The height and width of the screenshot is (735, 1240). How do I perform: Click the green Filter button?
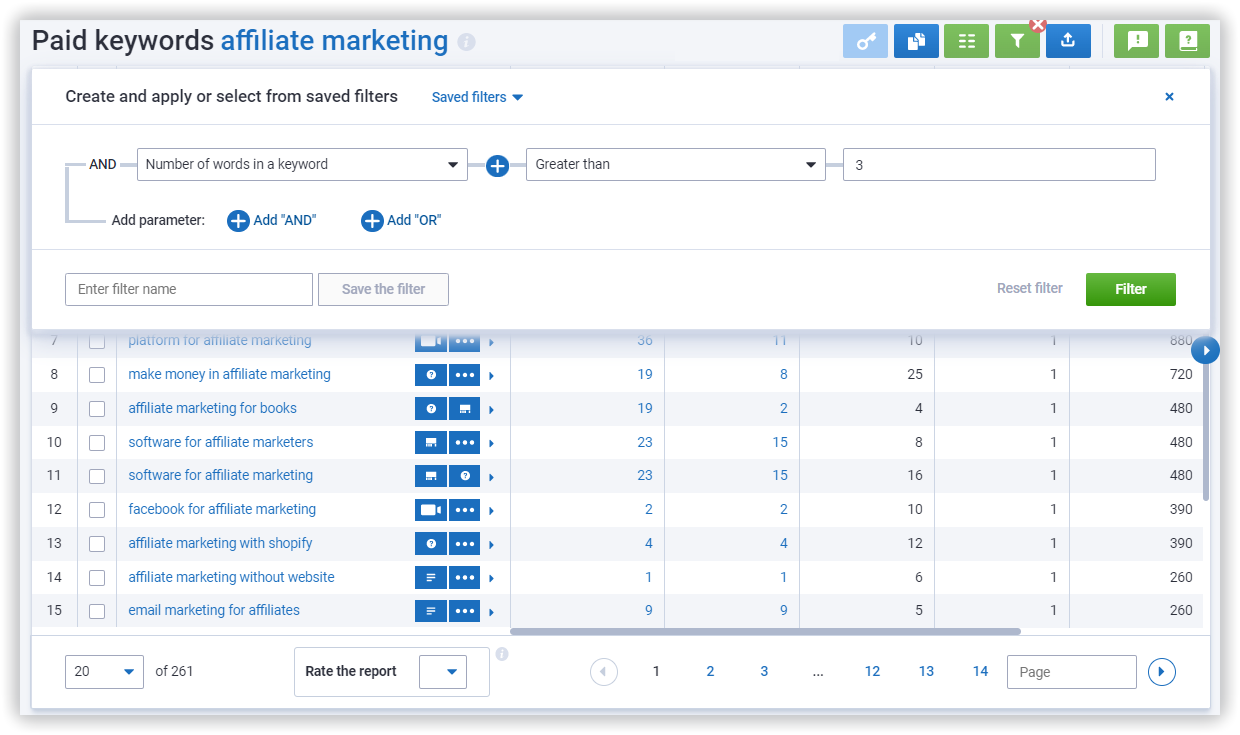click(1130, 289)
